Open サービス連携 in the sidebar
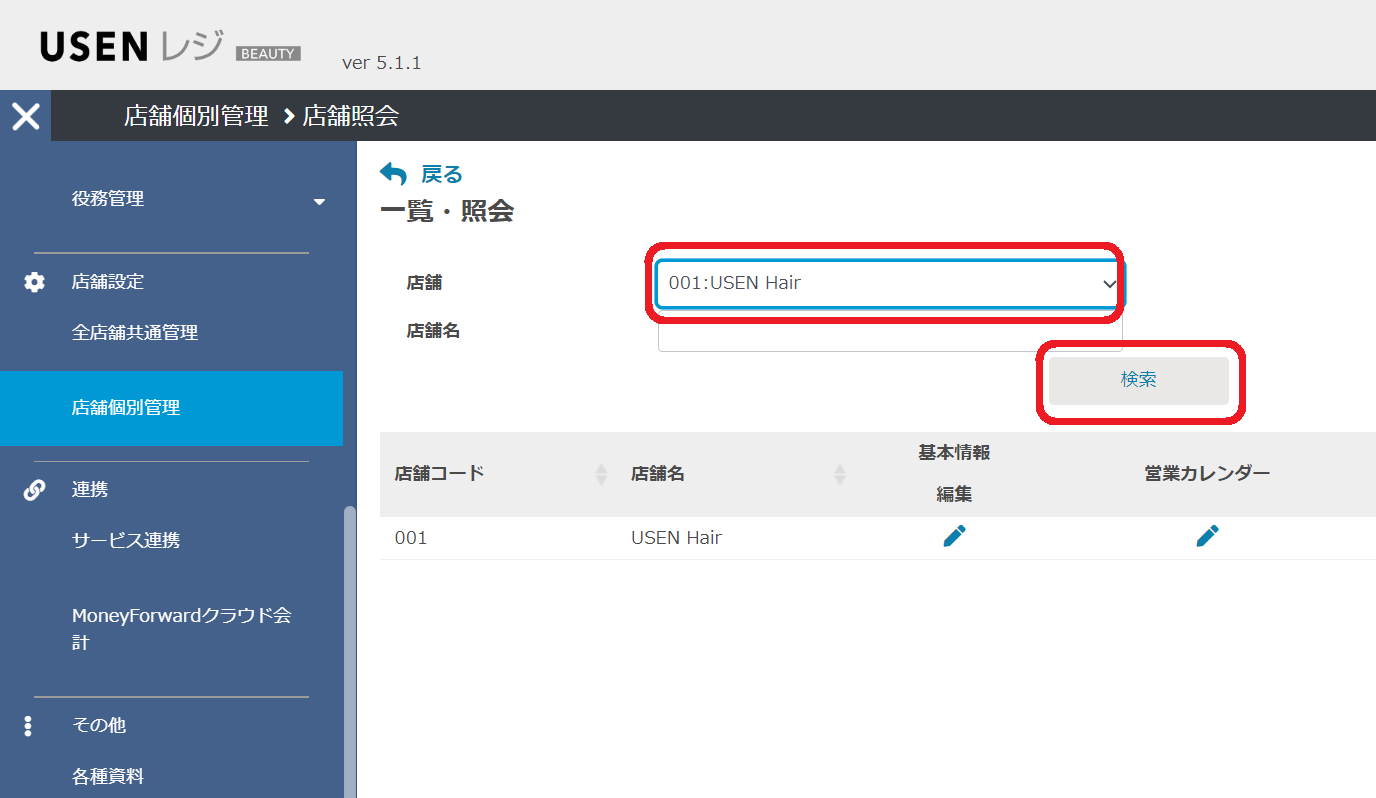The height and width of the screenshot is (798, 1376). click(126, 541)
